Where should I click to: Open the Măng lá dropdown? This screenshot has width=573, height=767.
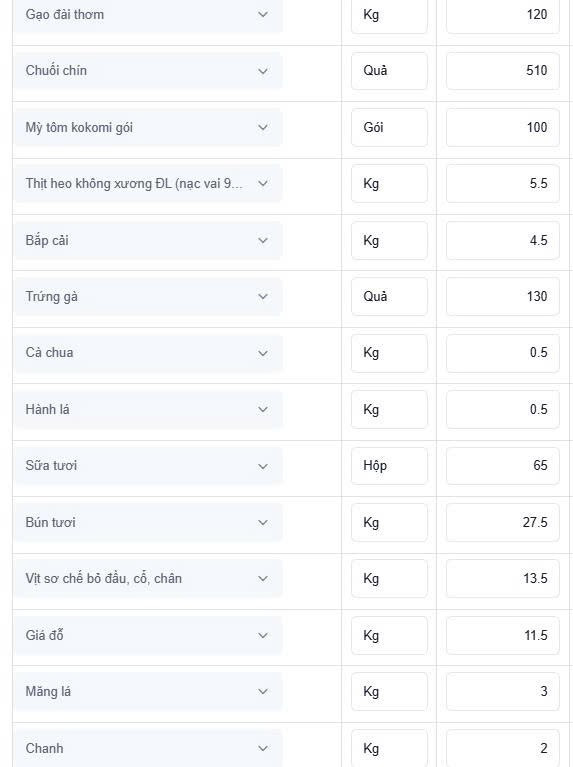pyautogui.click(x=147, y=692)
